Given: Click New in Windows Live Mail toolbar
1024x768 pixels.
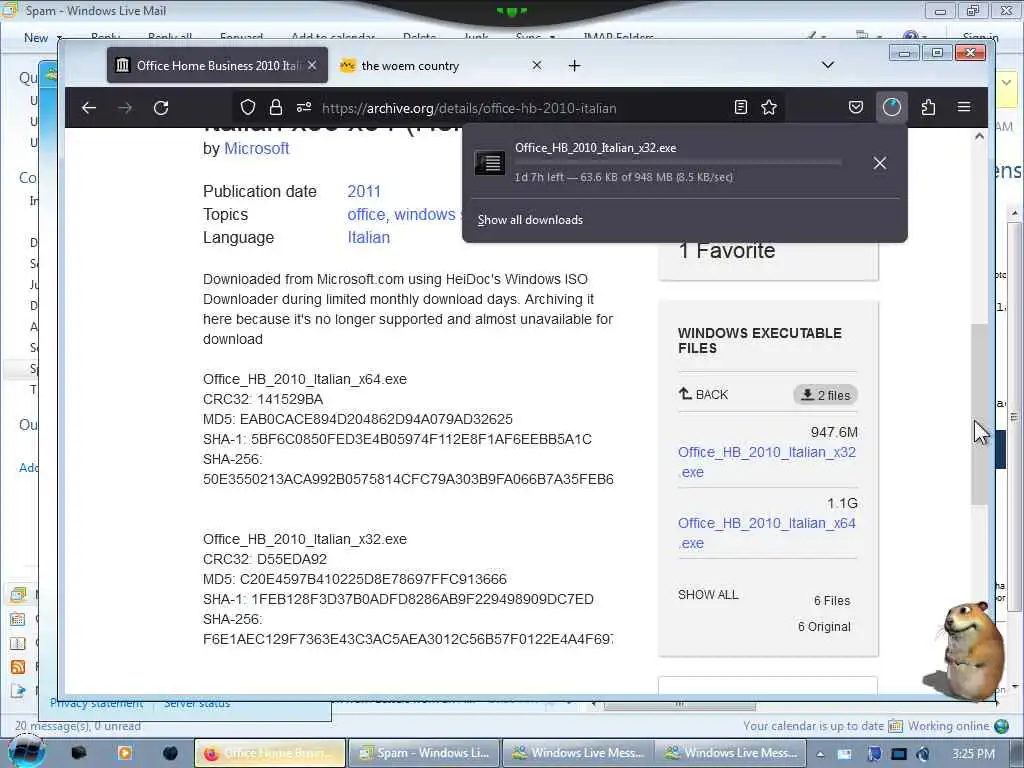Looking at the screenshot, I should [36, 38].
